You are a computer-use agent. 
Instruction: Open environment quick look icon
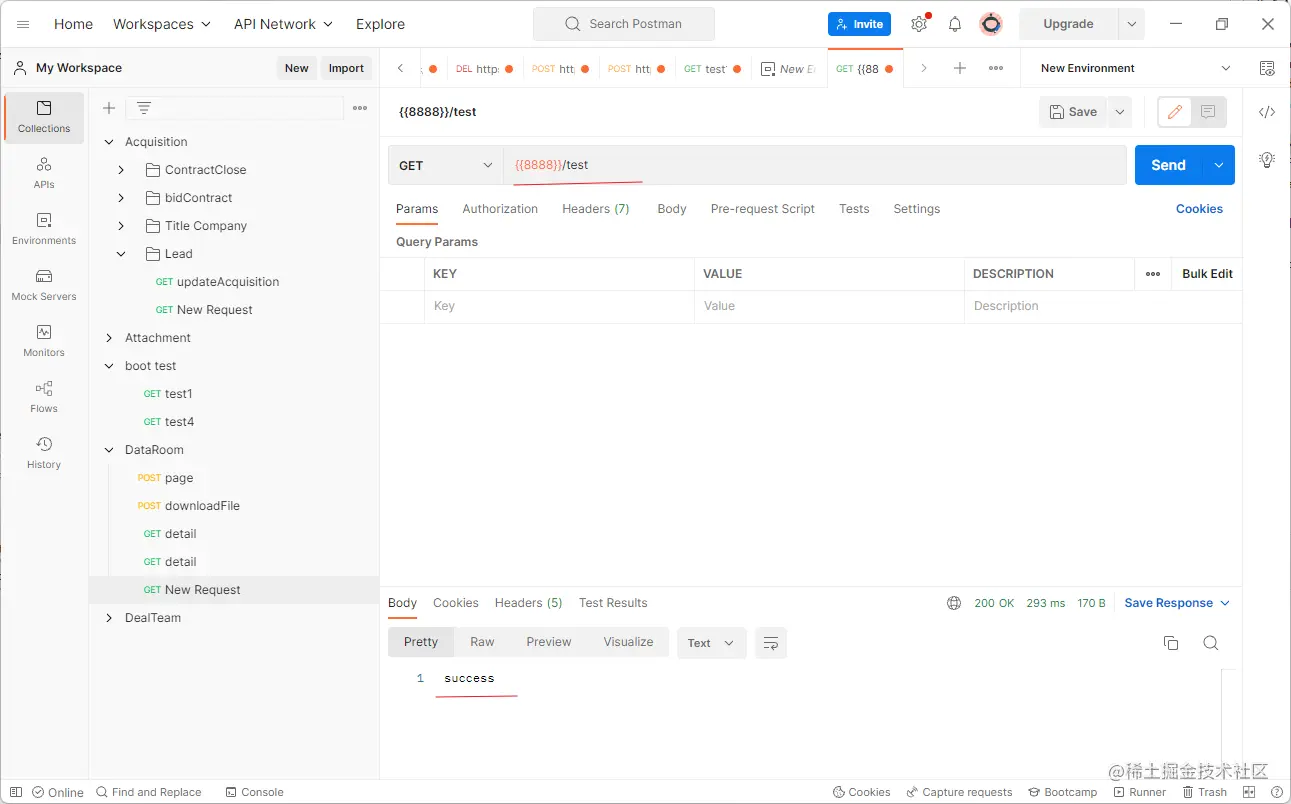tap(1267, 68)
